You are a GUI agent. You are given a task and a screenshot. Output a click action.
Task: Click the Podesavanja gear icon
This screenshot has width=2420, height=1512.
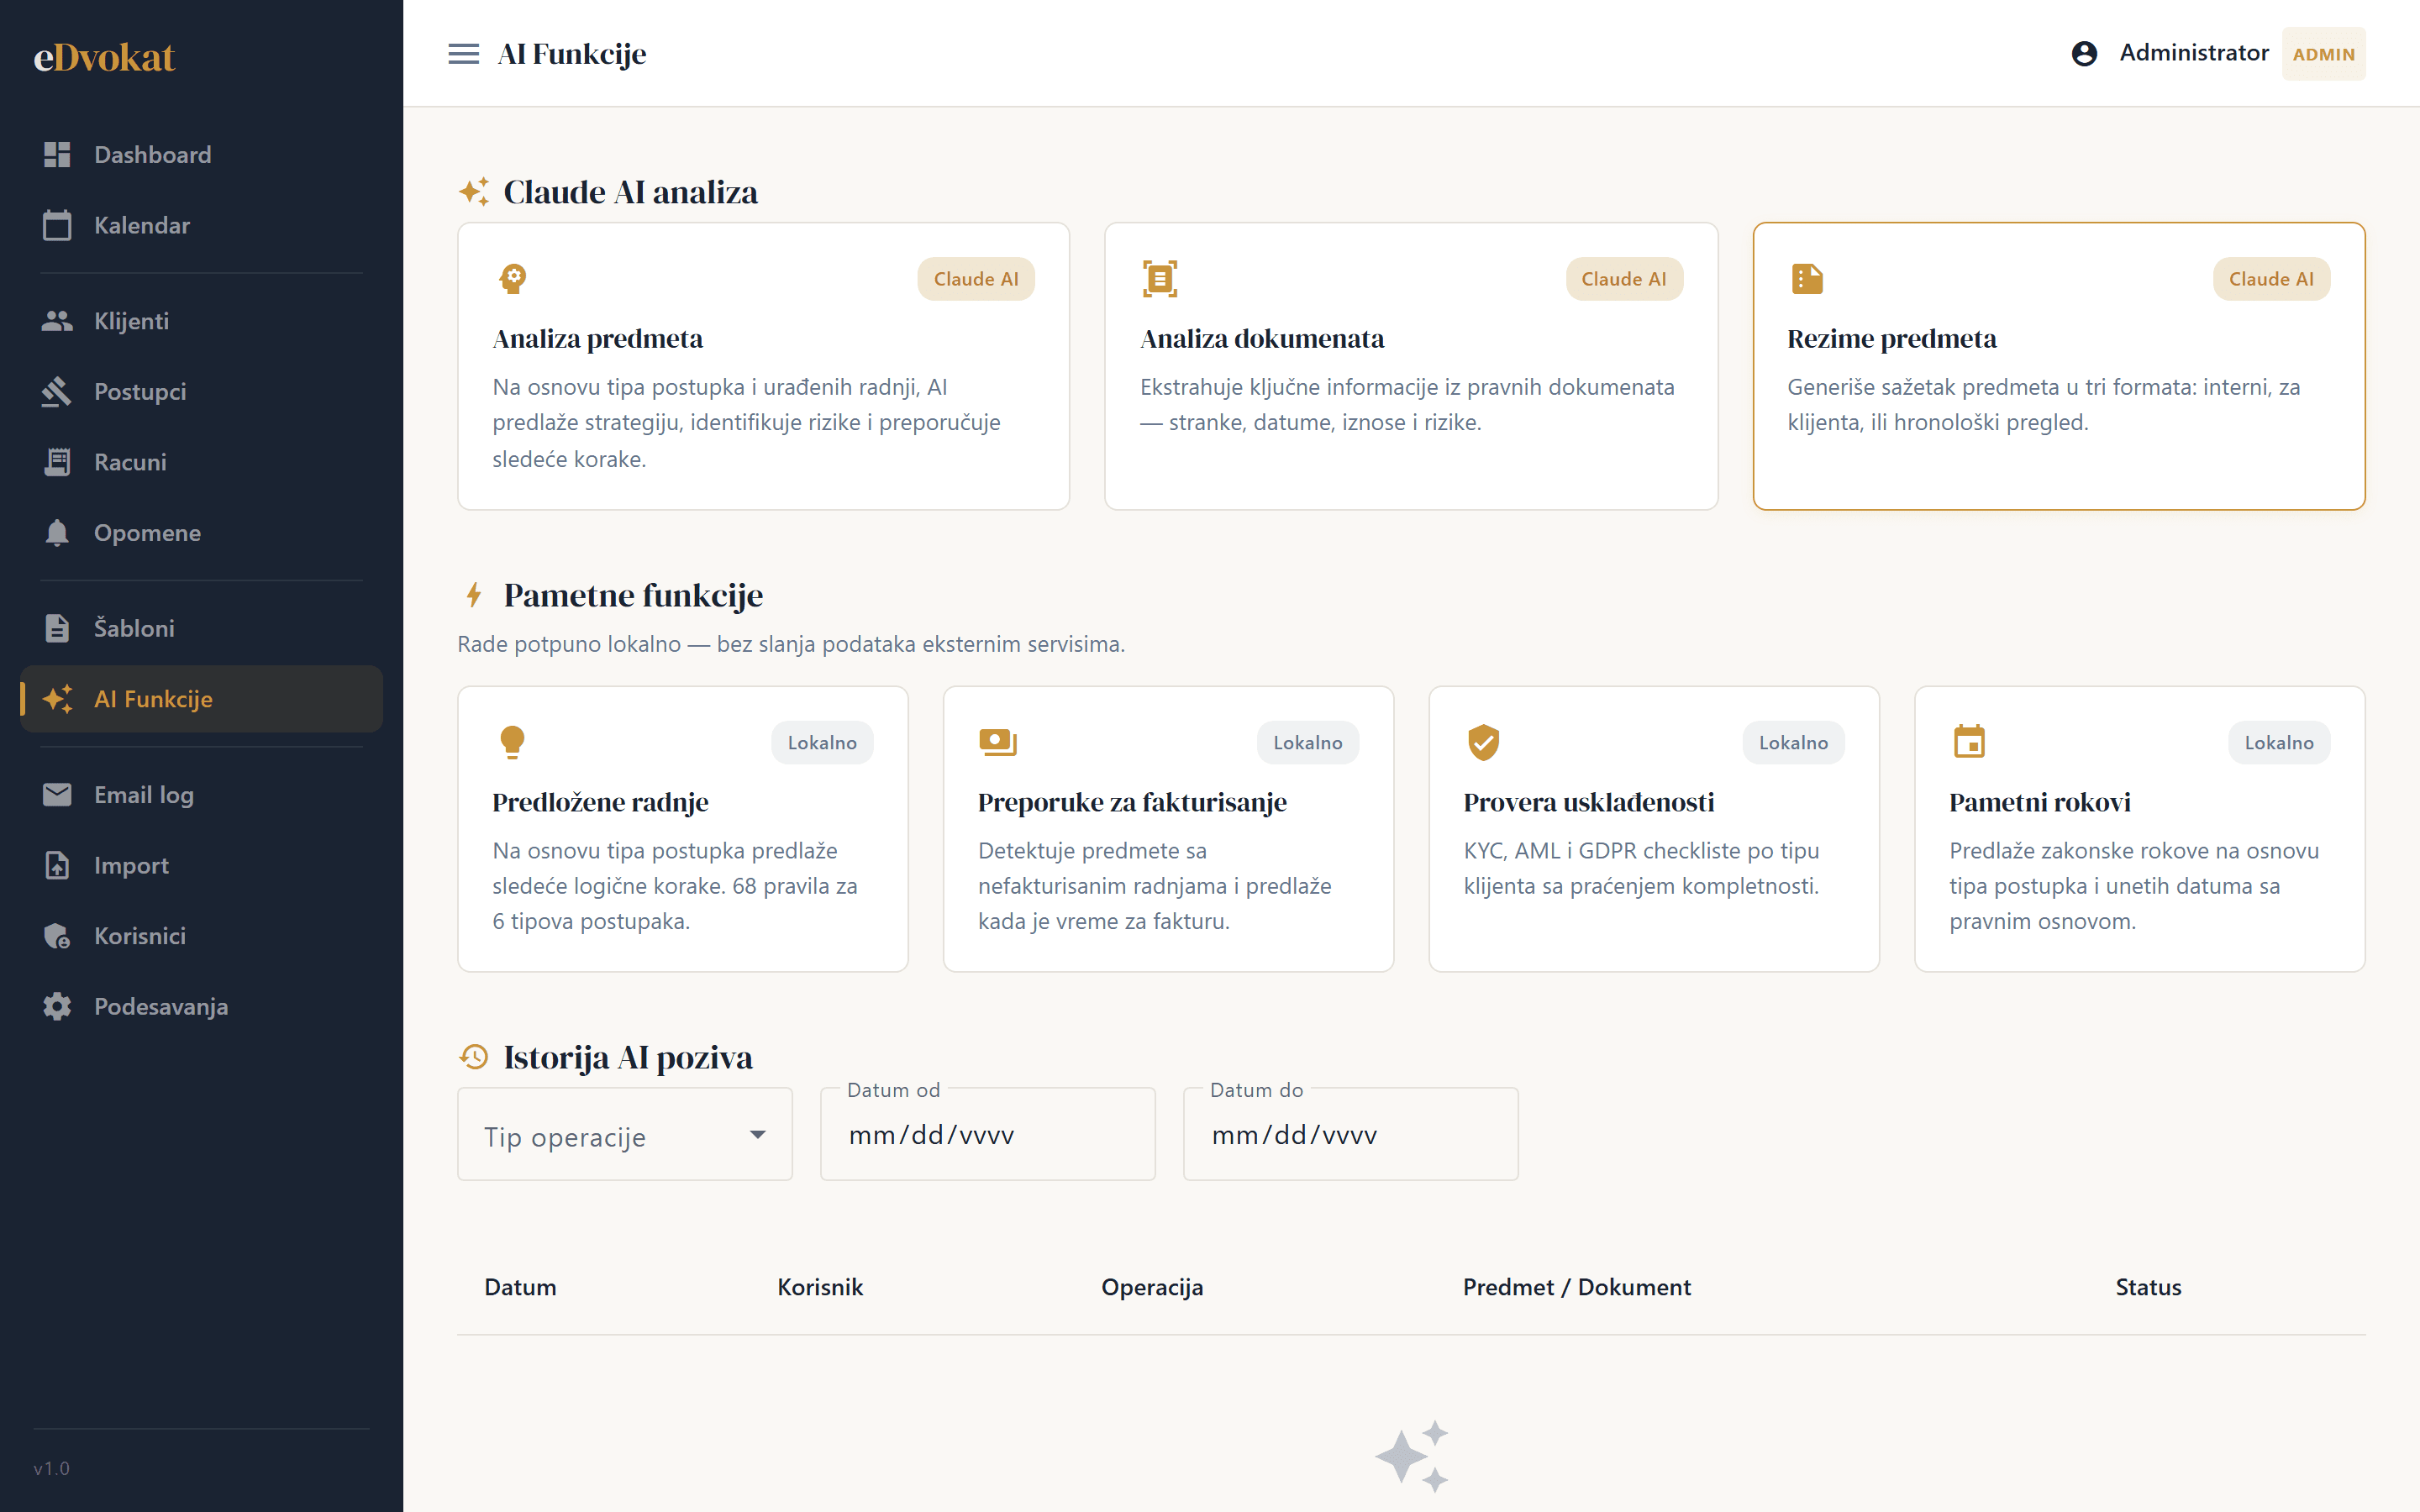pos(57,1006)
